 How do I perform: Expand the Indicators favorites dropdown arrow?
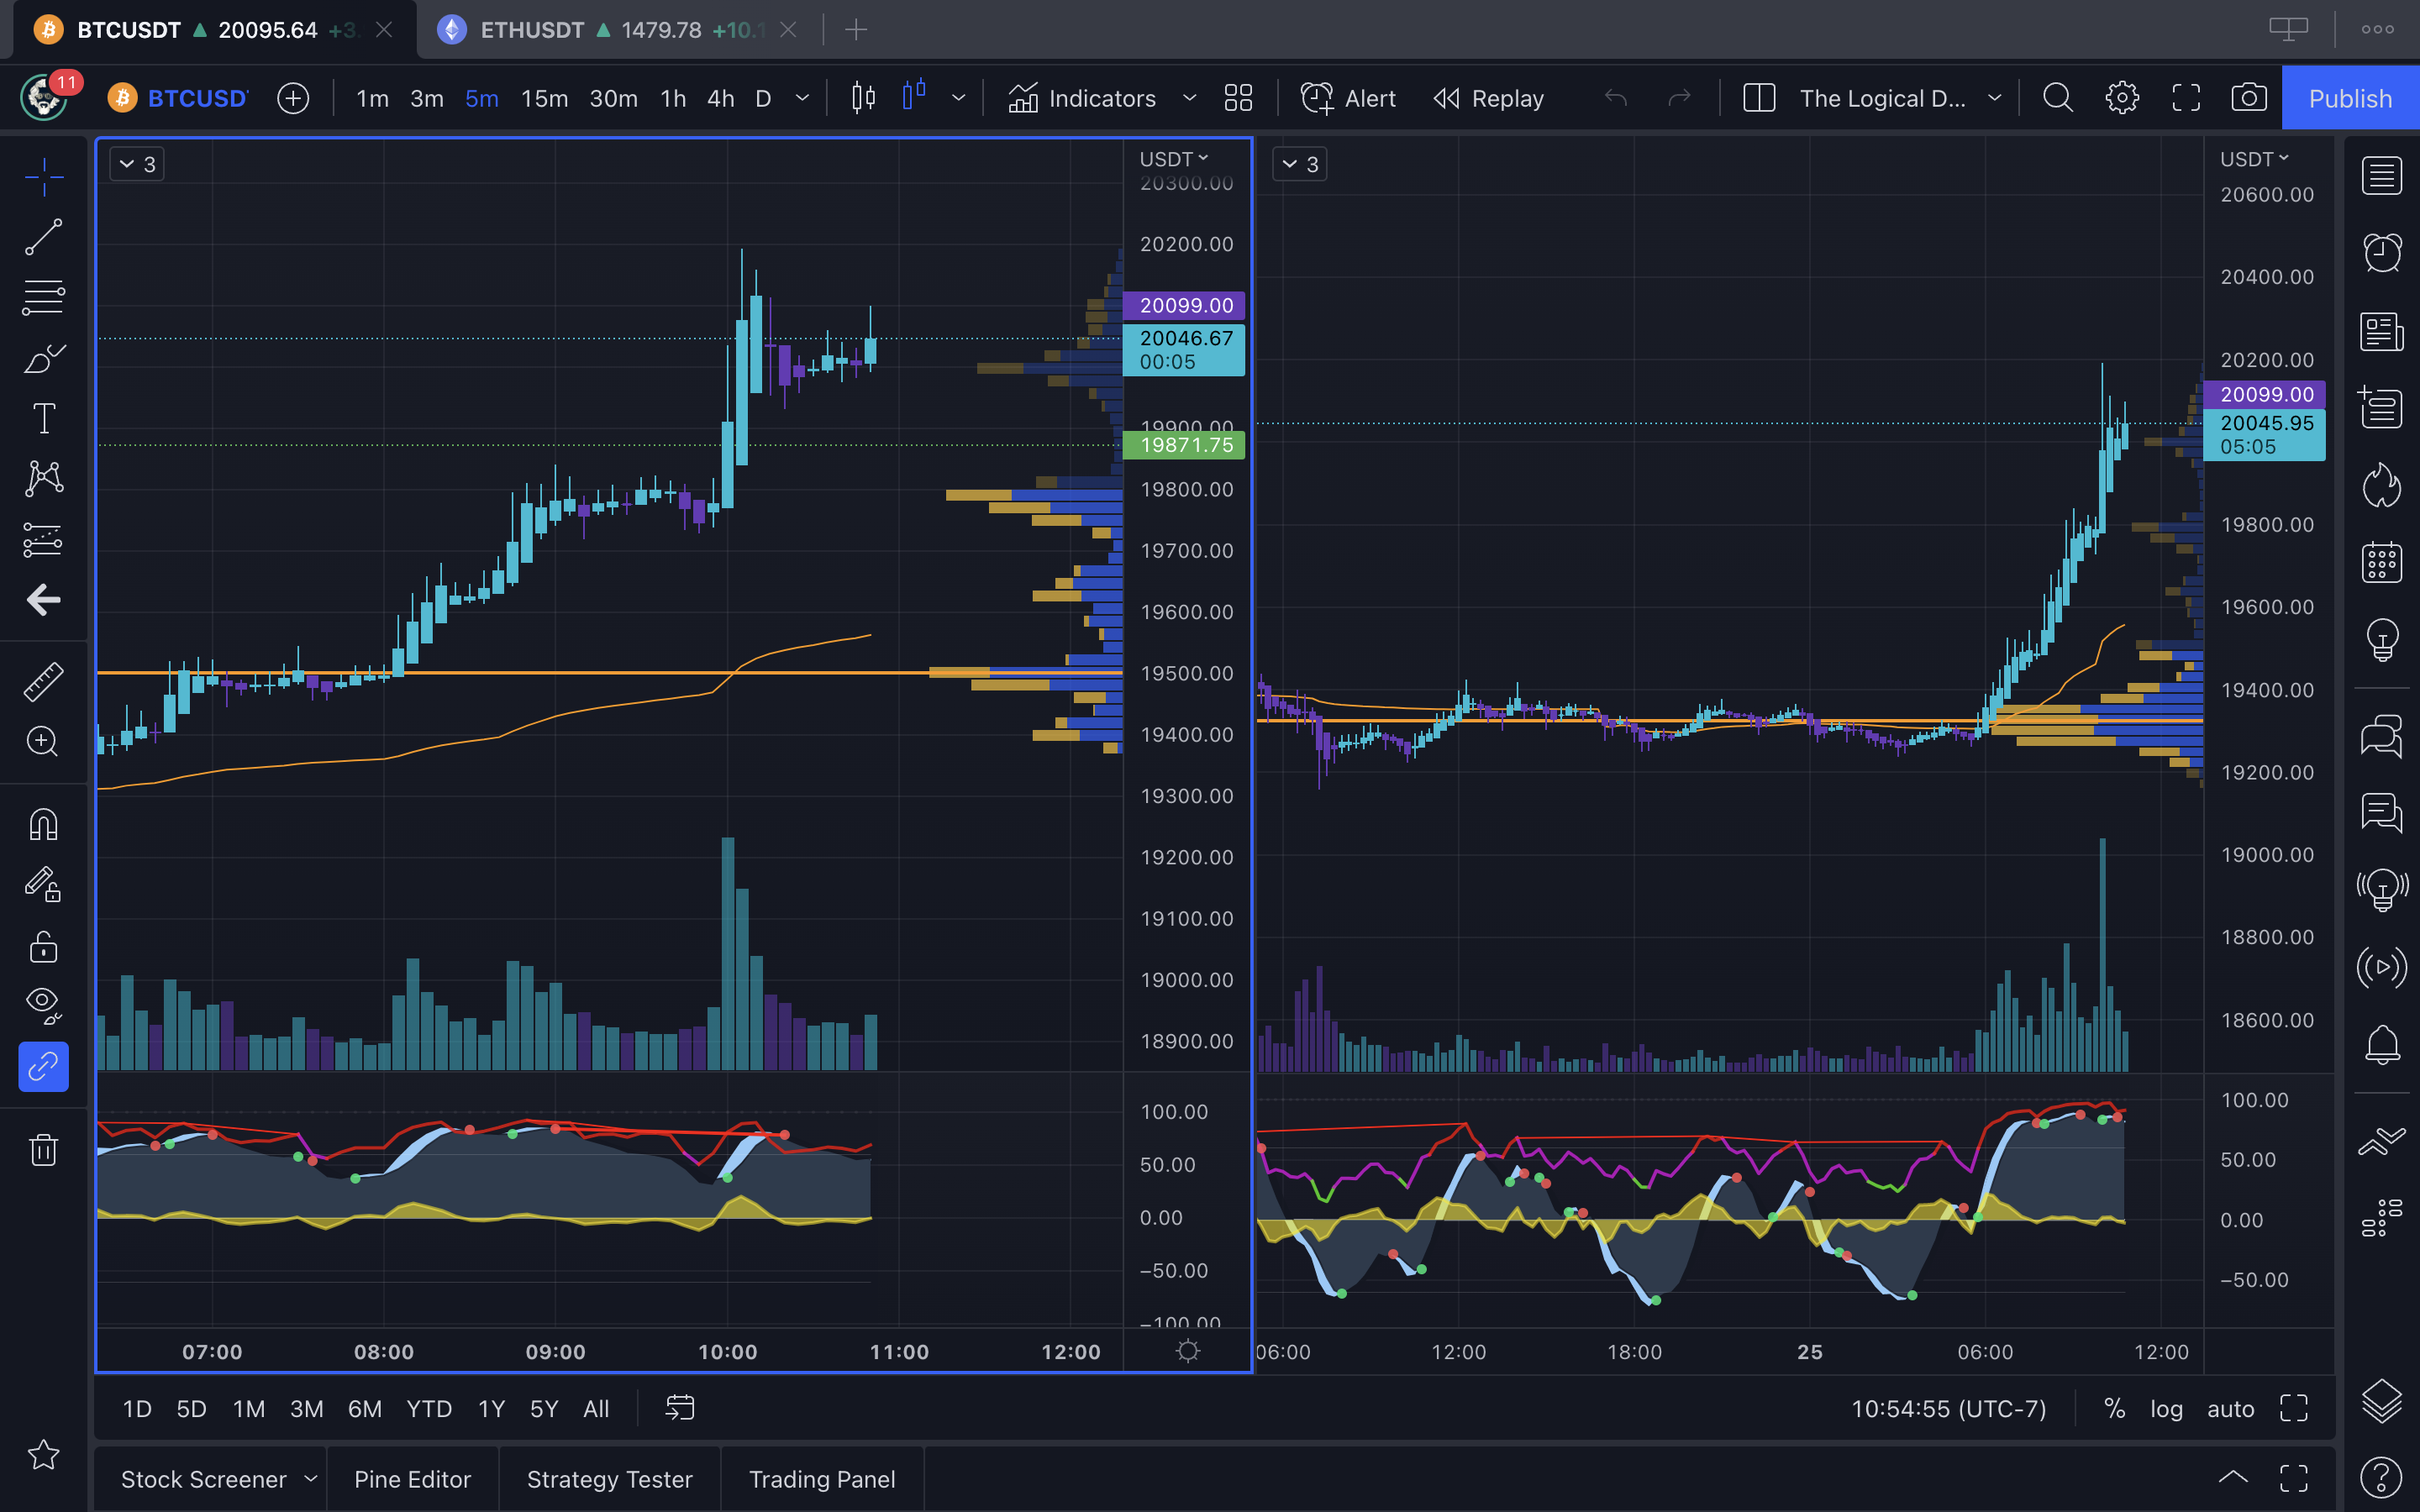click(x=1189, y=98)
